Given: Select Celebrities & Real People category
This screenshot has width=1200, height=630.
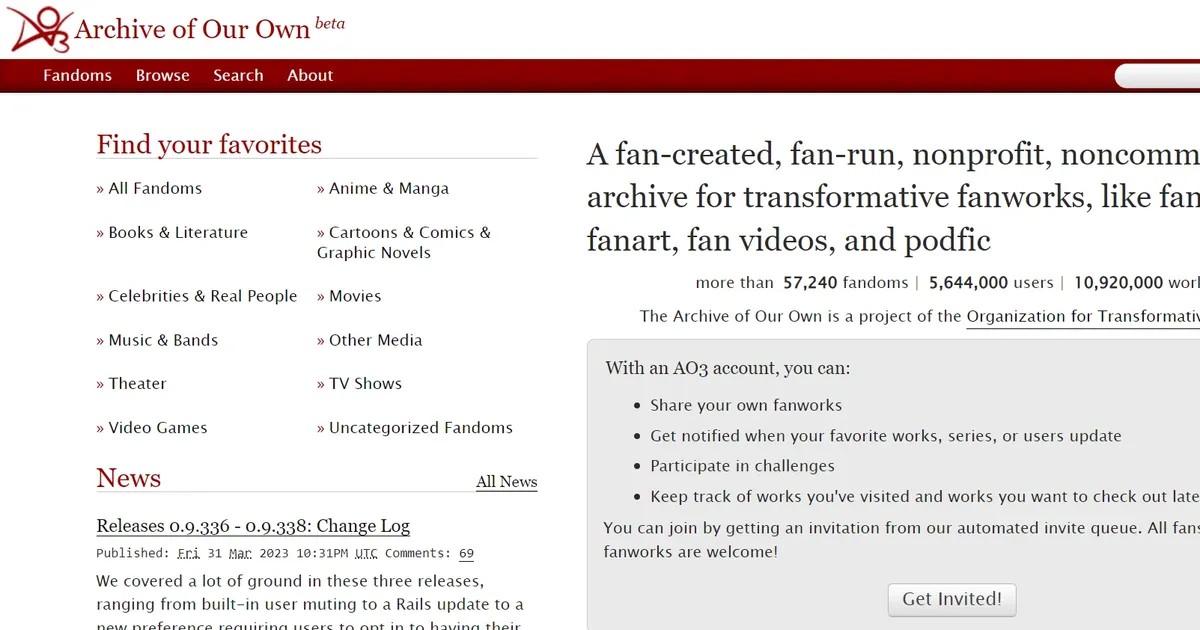Looking at the screenshot, I should click(x=202, y=296).
